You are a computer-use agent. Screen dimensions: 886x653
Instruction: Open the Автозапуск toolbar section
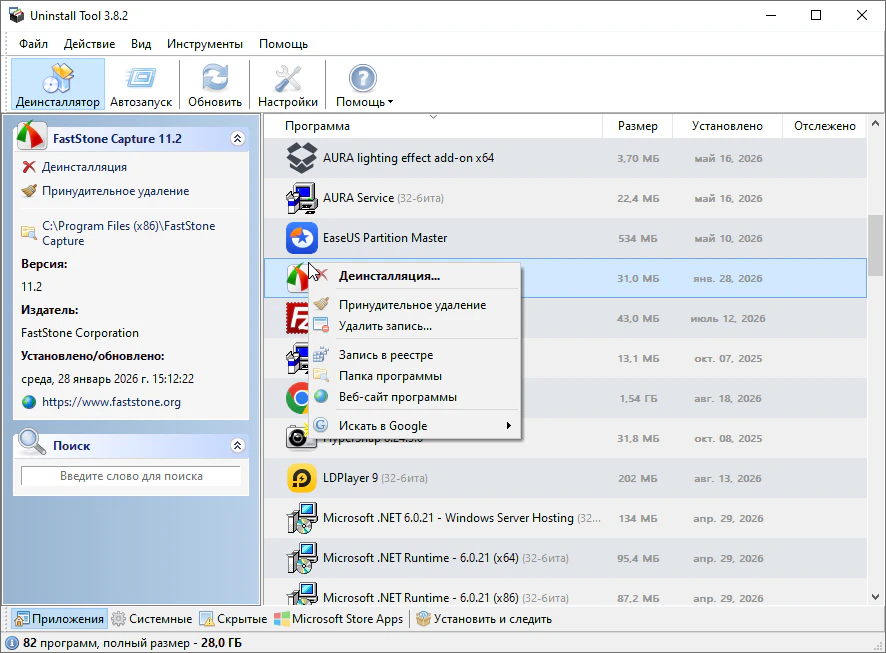141,84
